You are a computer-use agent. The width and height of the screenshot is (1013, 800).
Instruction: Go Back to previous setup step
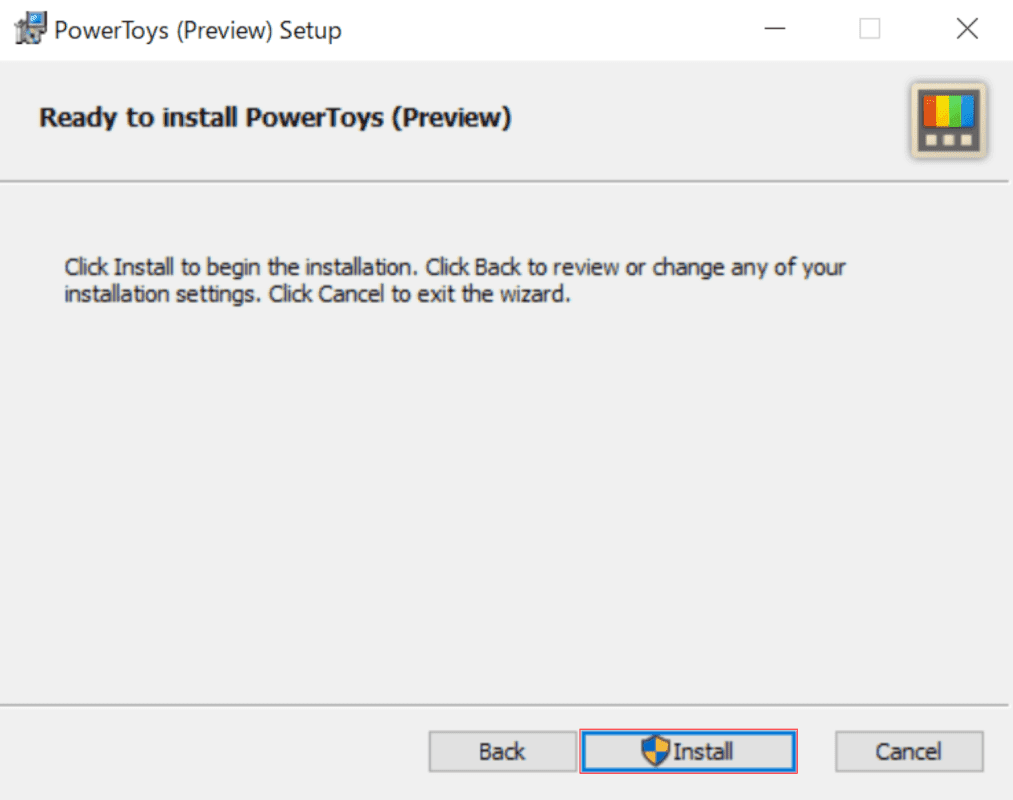pos(503,752)
